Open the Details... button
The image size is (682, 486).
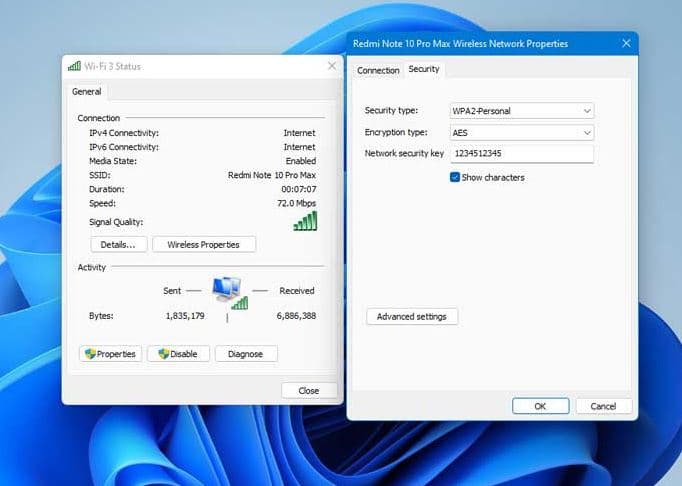click(118, 245)
